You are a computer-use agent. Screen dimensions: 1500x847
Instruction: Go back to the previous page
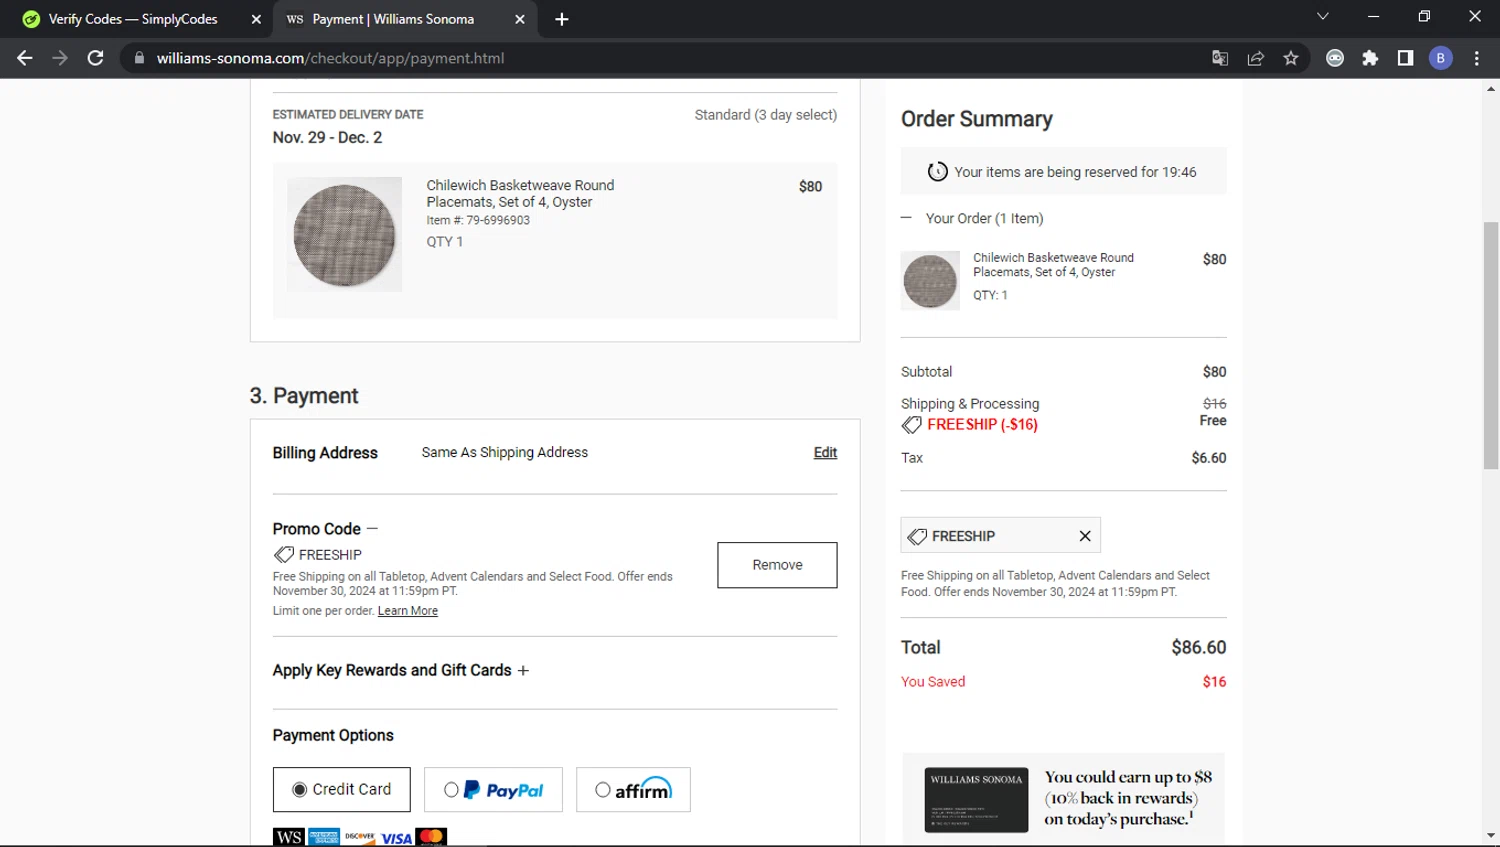pyautogui.click(x=25, y=58)
